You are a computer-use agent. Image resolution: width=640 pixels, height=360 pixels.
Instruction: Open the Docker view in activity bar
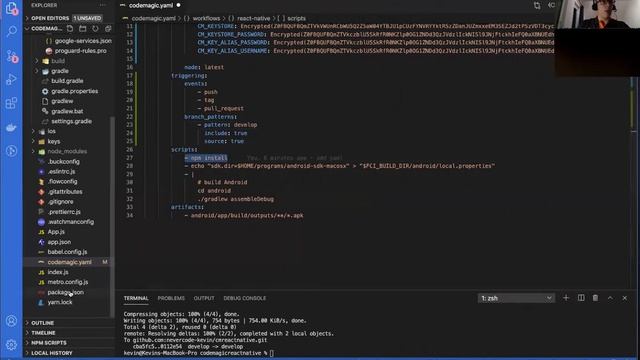pyautogui.click(x=11, y=127)
